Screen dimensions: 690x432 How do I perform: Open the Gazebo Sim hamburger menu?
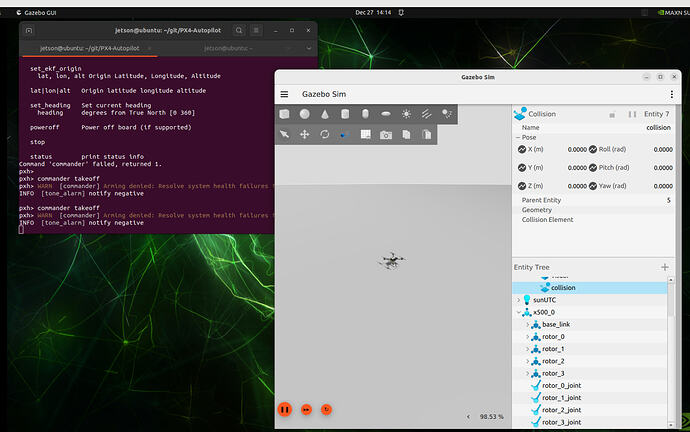click(x=284, y=93)
